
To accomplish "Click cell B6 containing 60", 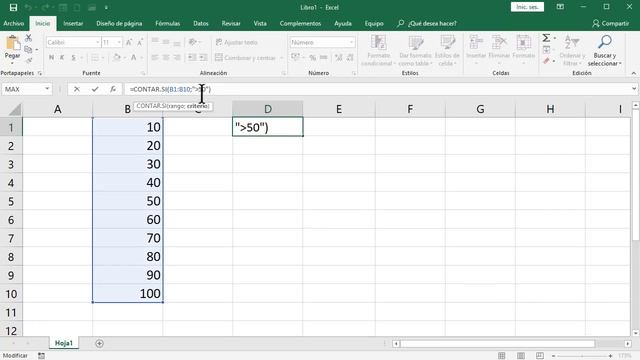I will [128, 220].
